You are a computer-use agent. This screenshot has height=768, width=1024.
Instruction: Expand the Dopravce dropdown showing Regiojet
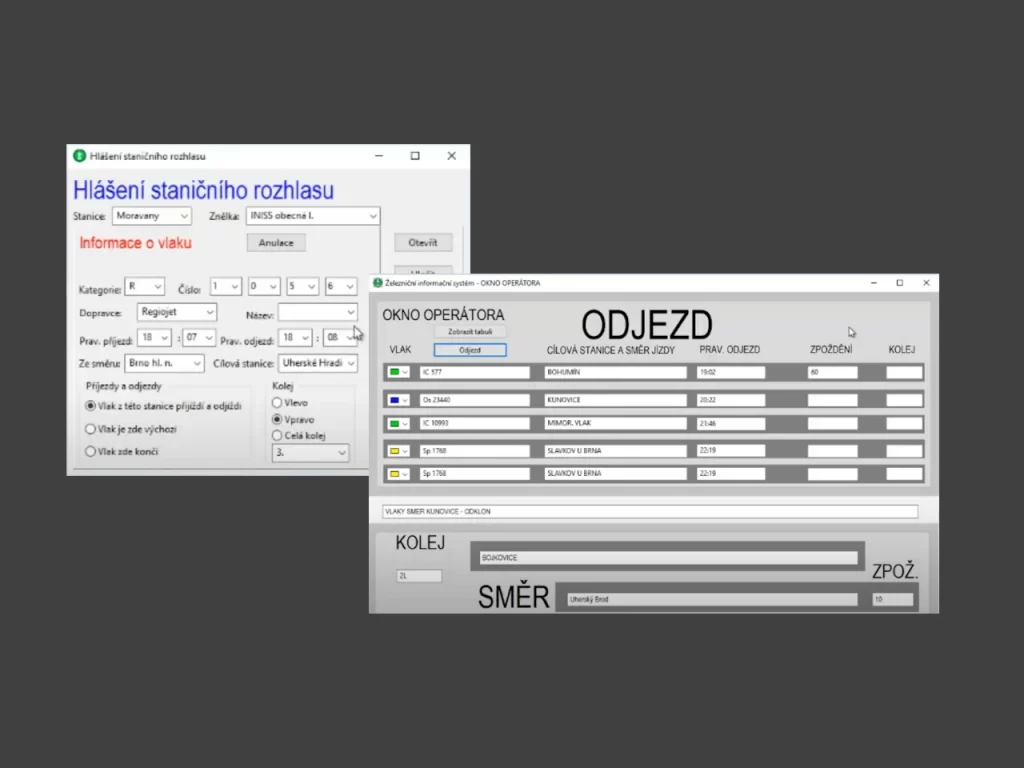177,312
